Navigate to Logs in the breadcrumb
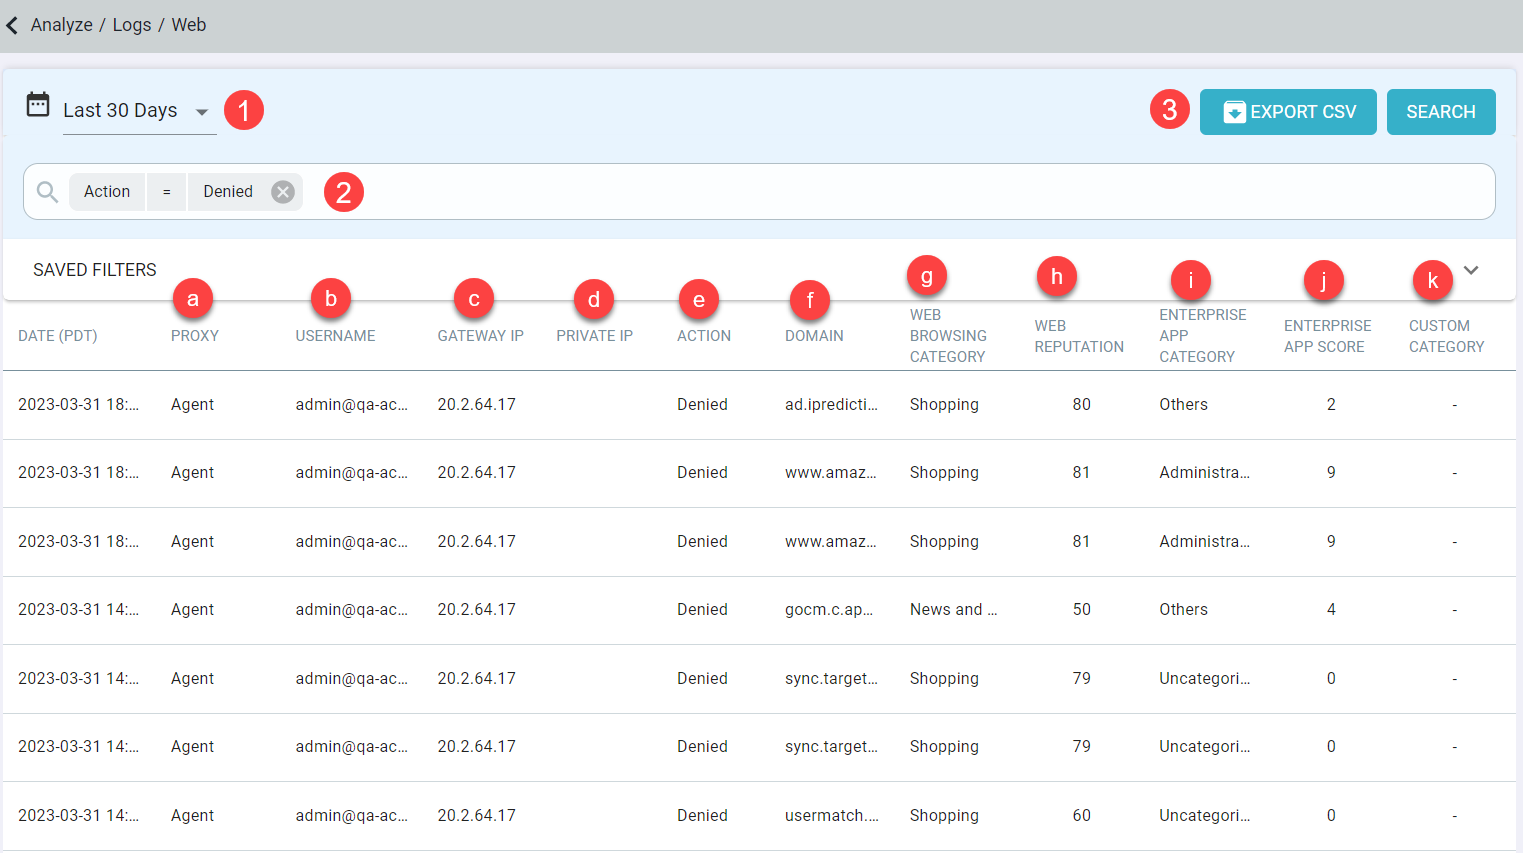1523x853 pixels. pyautogui.click(x=132, y=25)
